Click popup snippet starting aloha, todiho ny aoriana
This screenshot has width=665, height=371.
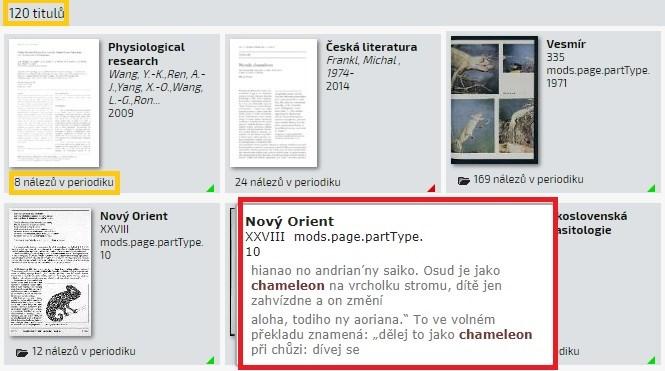tap(391, 335)
